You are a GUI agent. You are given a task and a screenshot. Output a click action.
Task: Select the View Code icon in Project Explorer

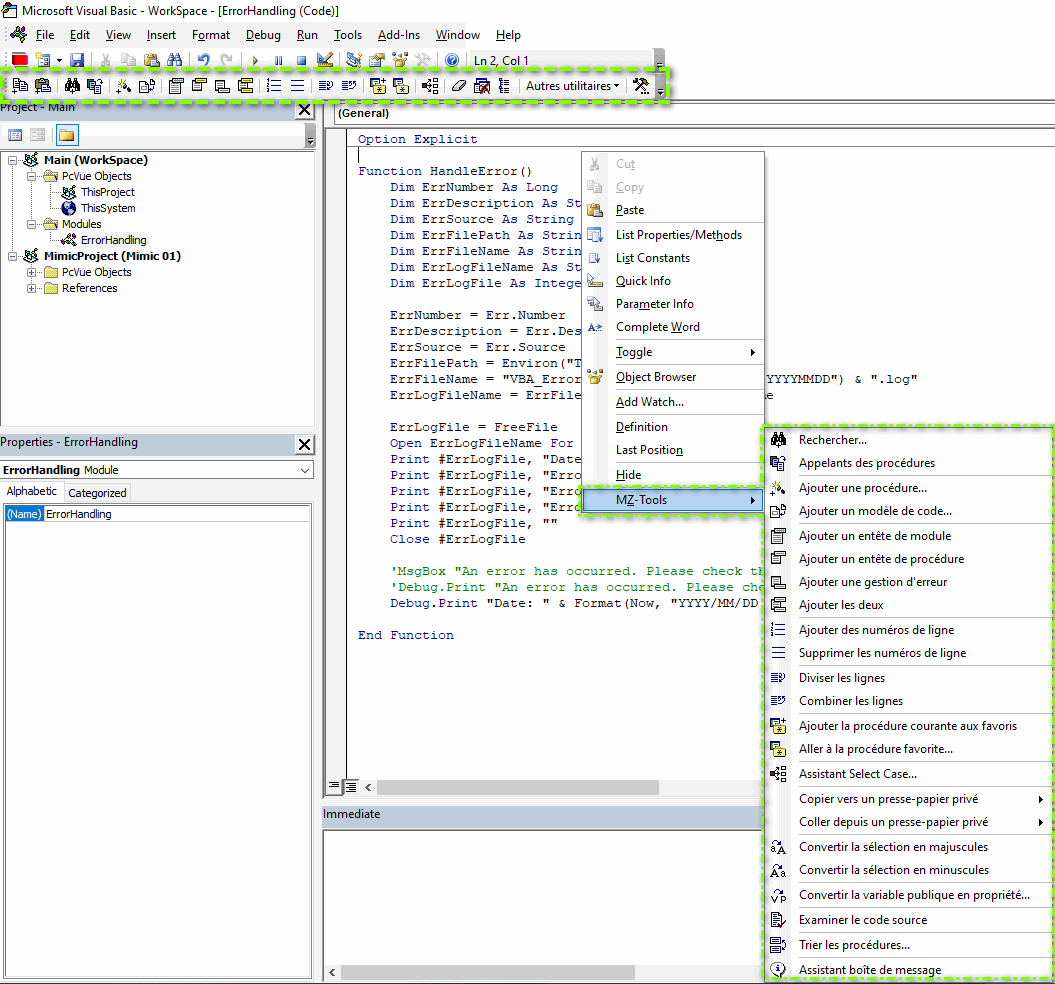tap(15, 134)
